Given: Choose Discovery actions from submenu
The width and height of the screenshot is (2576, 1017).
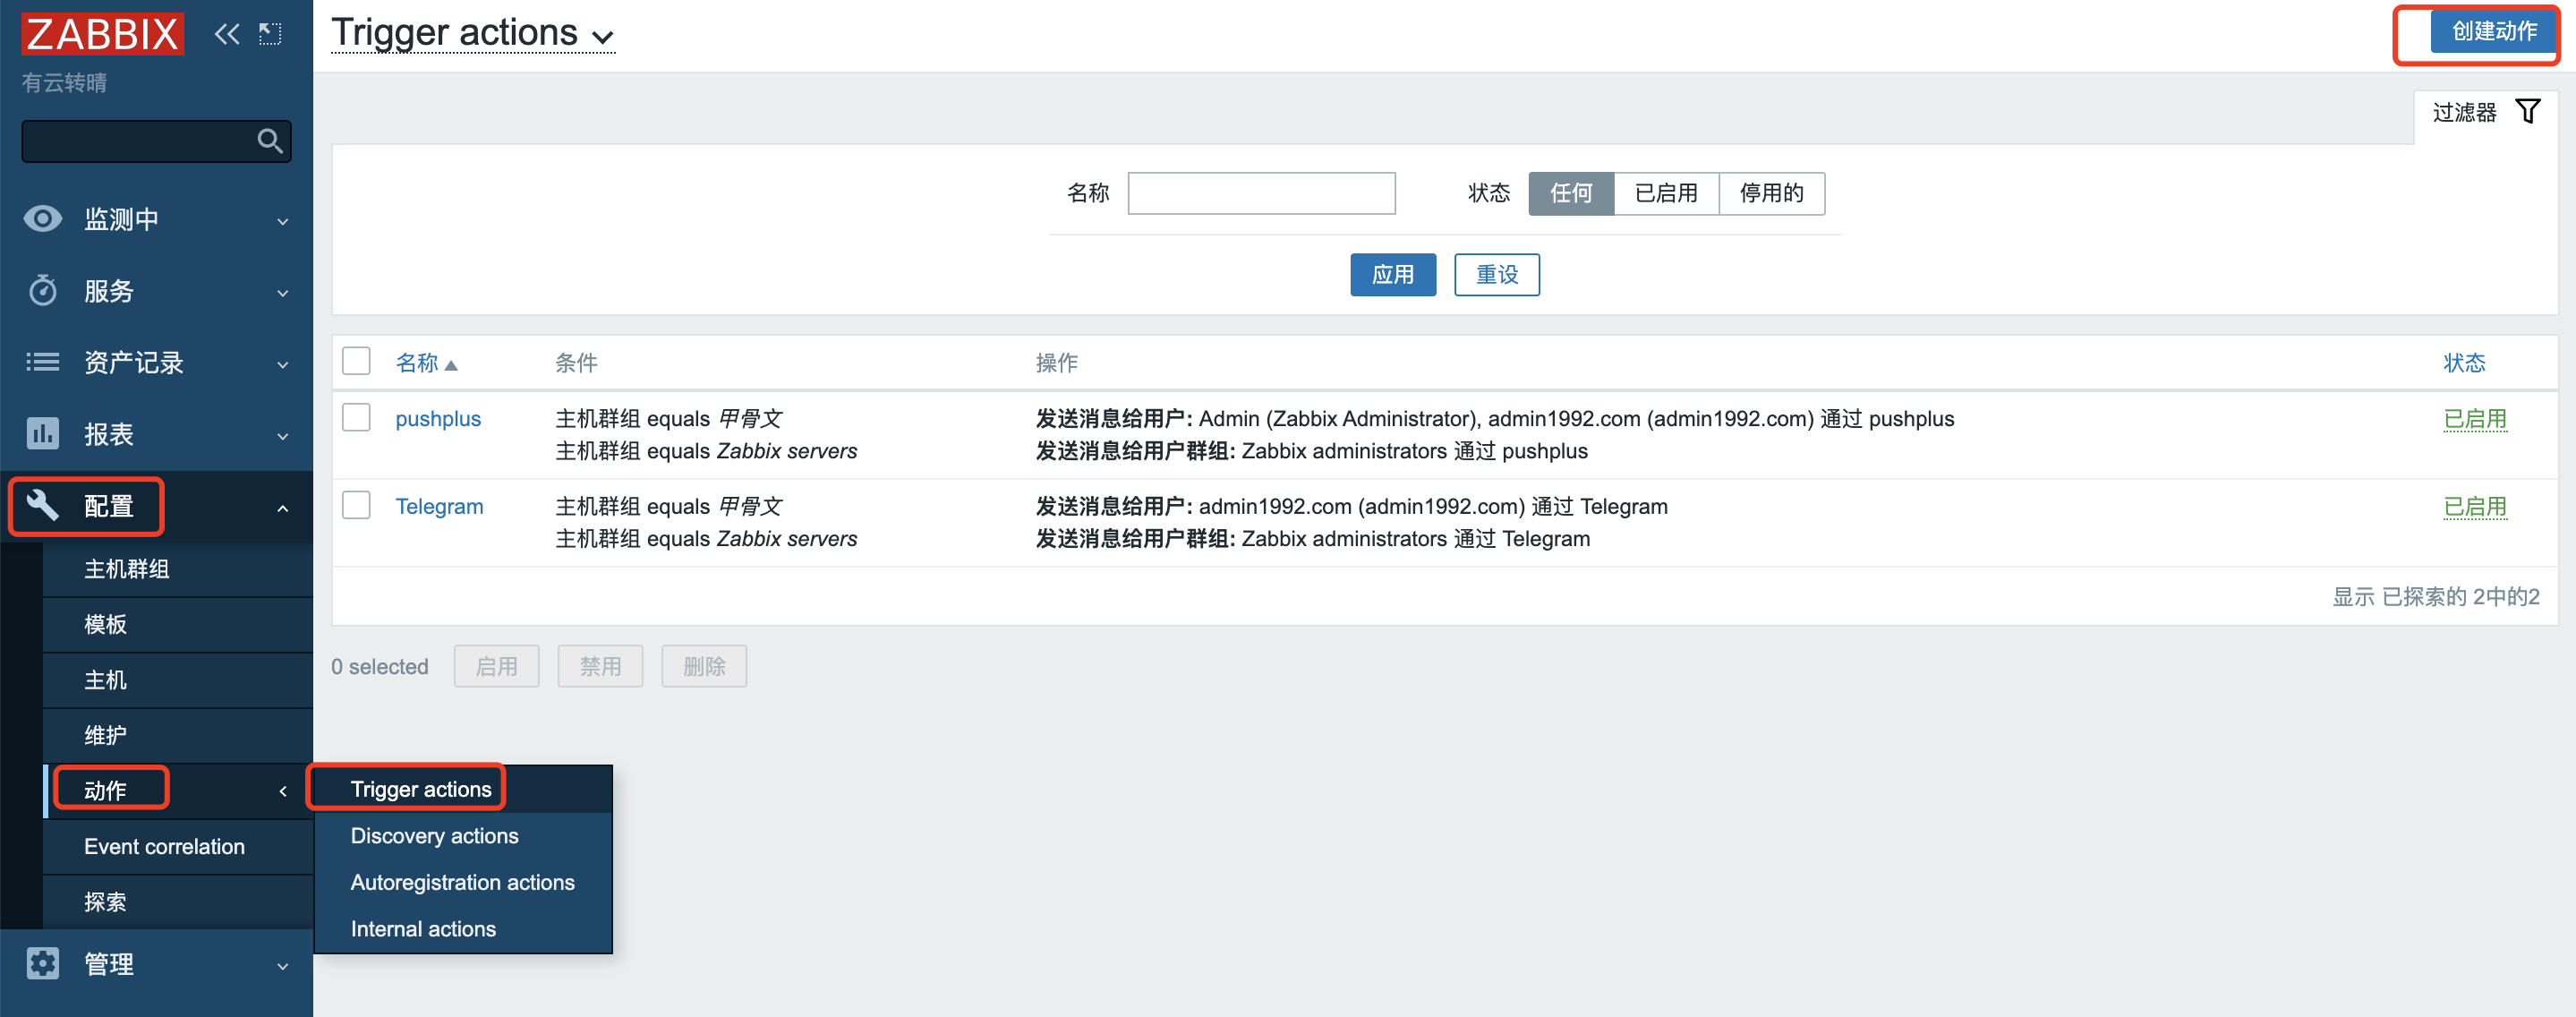Looking at the screenshot, I should 434,836.
